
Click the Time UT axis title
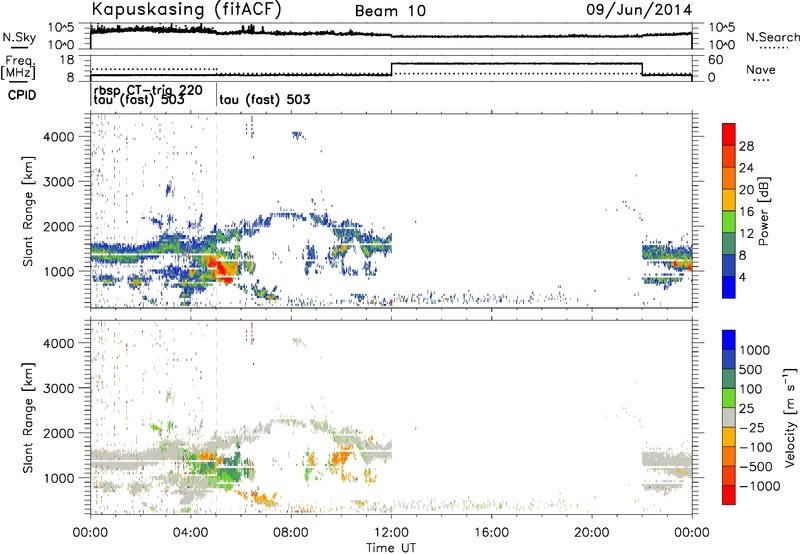[x=391, y=548]
